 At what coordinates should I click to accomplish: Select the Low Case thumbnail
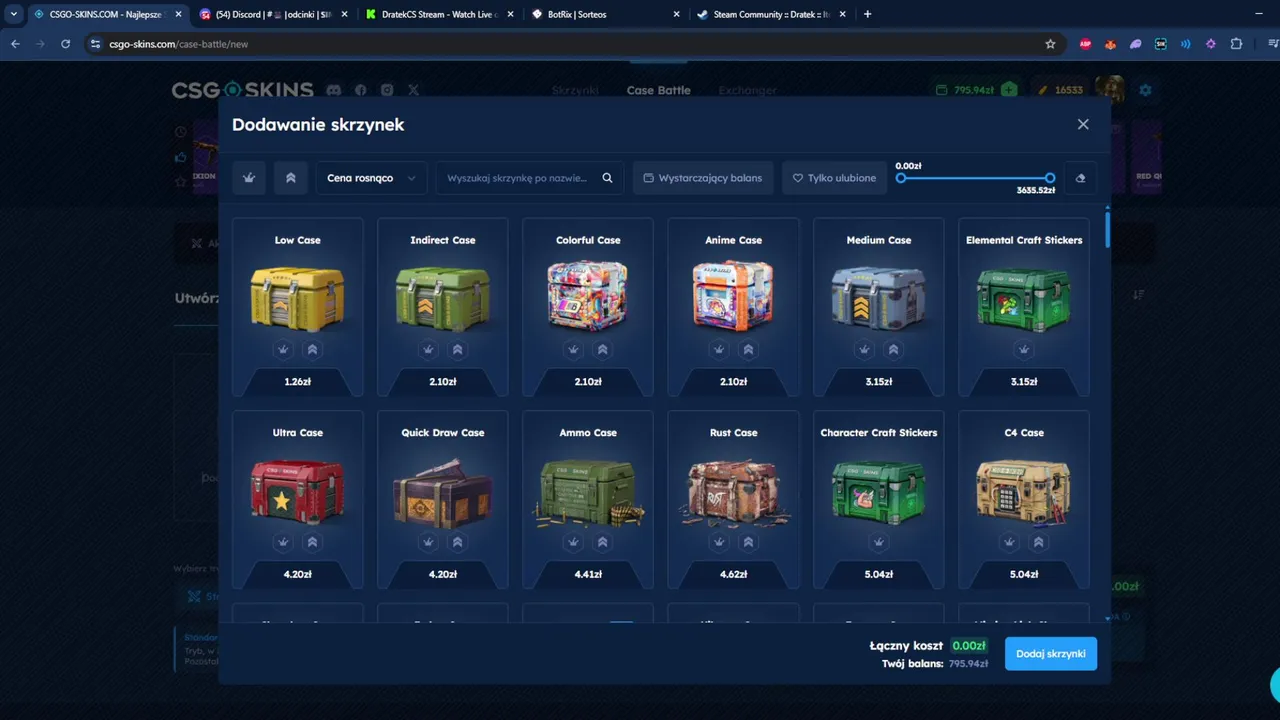coord(297,297)
